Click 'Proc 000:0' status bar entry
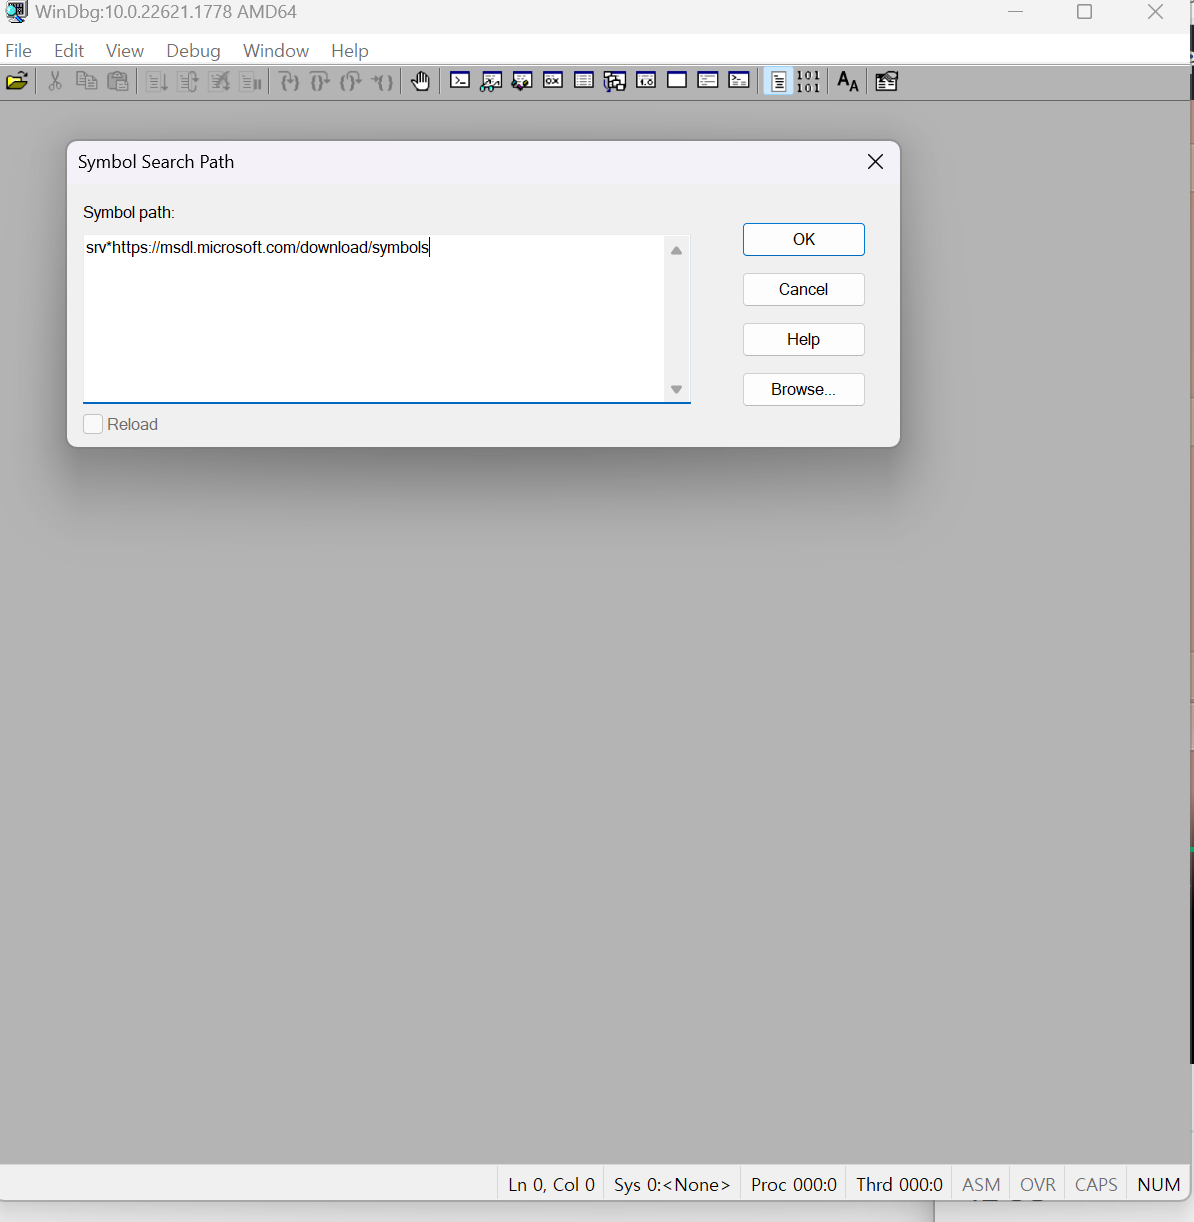This screenshot has height=1222, width=1194. tap(794, 1184)
